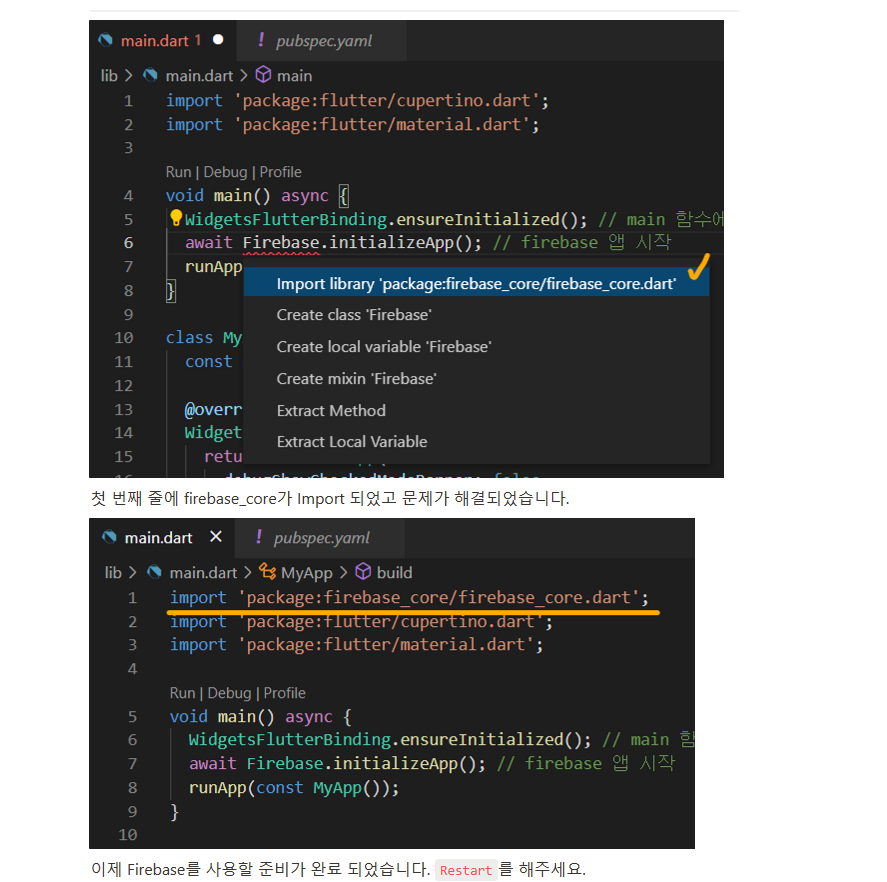The height and width of the screenshot is (882, 887).
Task: Click the material.dart import on line 3 in the lower editor
Action: click(356, 644)
